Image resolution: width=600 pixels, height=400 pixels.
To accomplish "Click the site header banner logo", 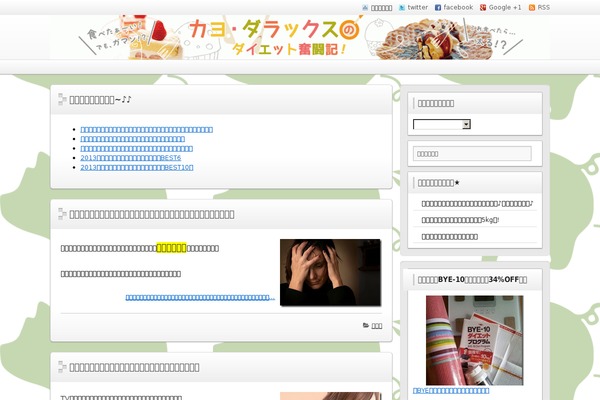I will coord(300,38).
